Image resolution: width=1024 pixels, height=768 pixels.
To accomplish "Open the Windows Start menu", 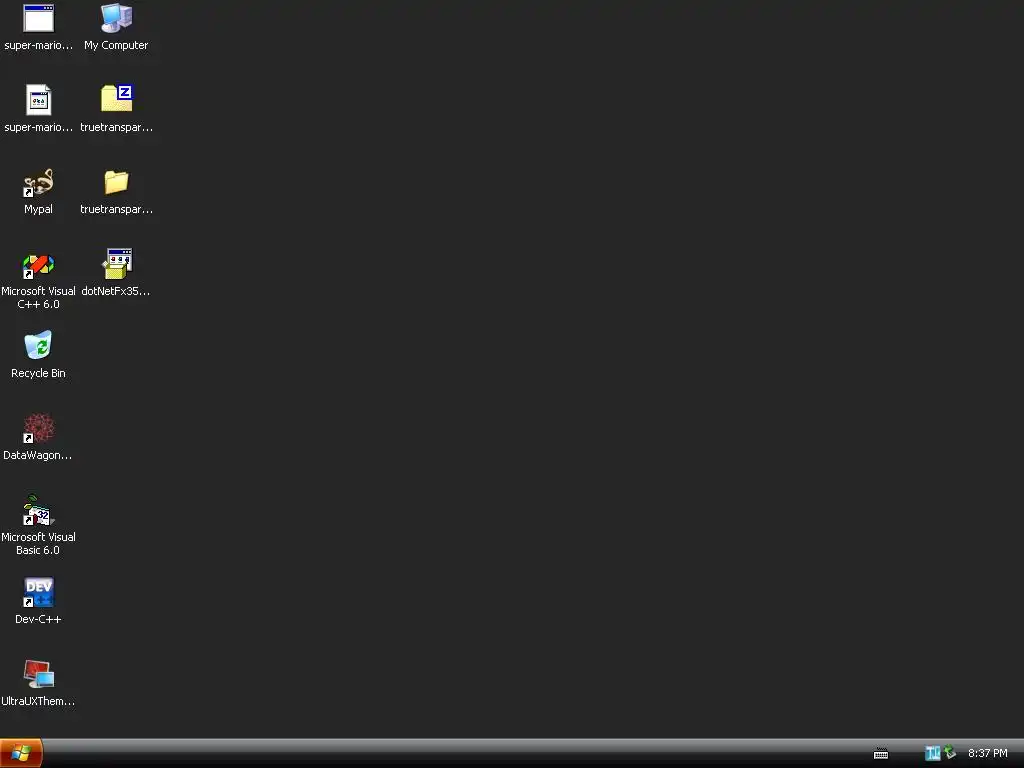I will [21, 754].
